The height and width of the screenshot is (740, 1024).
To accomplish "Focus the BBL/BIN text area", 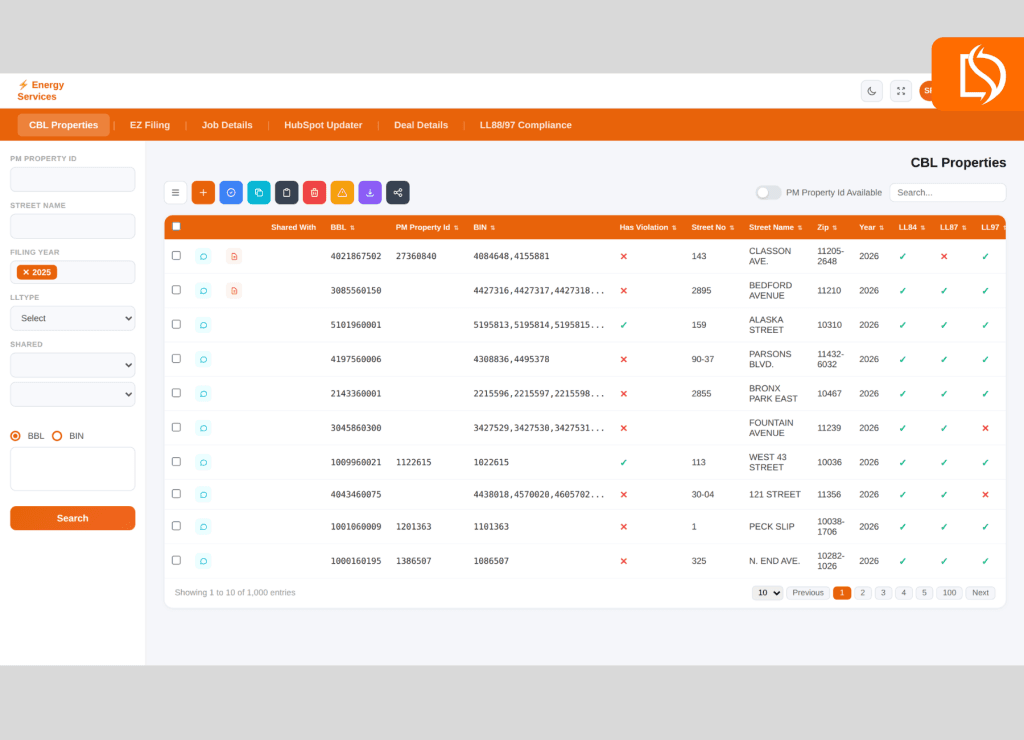I will tap(72, 469).
